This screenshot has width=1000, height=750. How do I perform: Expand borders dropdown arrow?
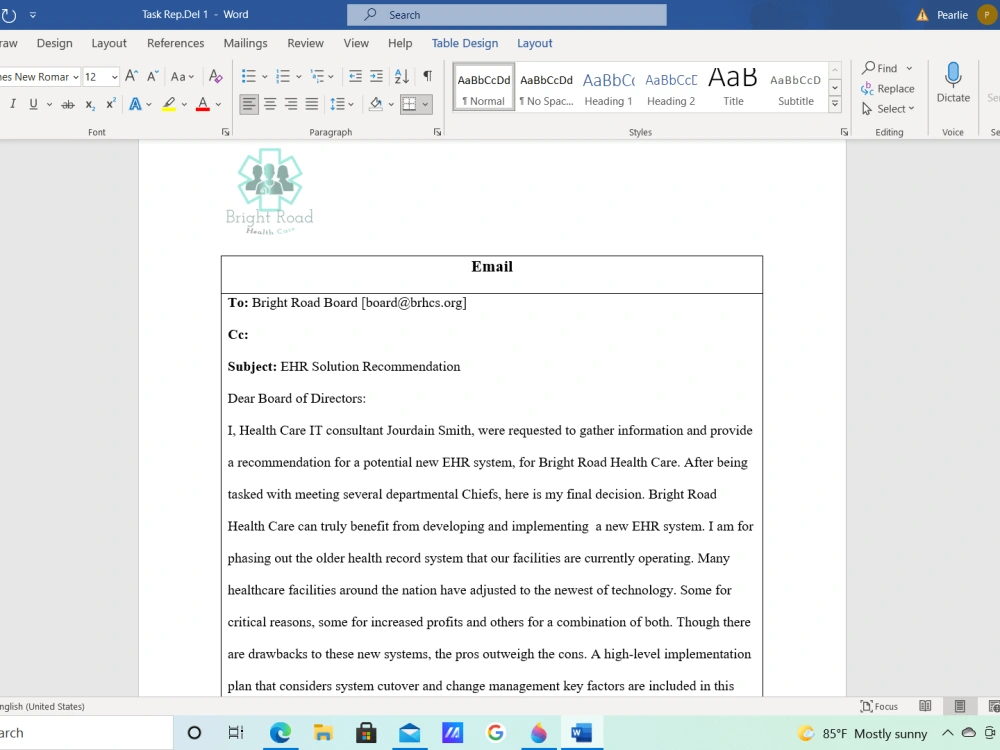pyautogui.click(x=425, y=104)
